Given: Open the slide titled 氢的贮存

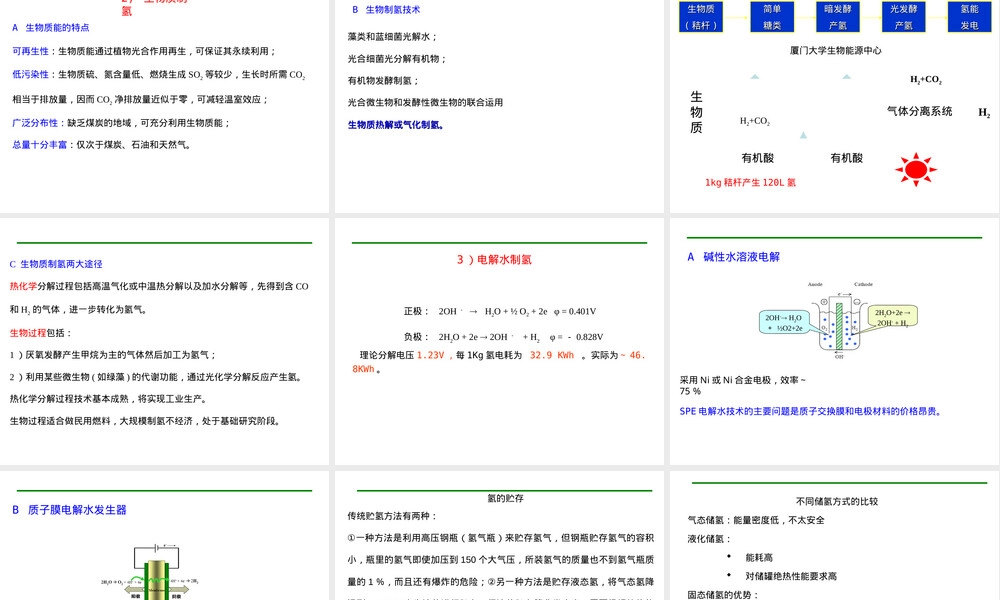Looking at the screenshot, I should 499,535.
